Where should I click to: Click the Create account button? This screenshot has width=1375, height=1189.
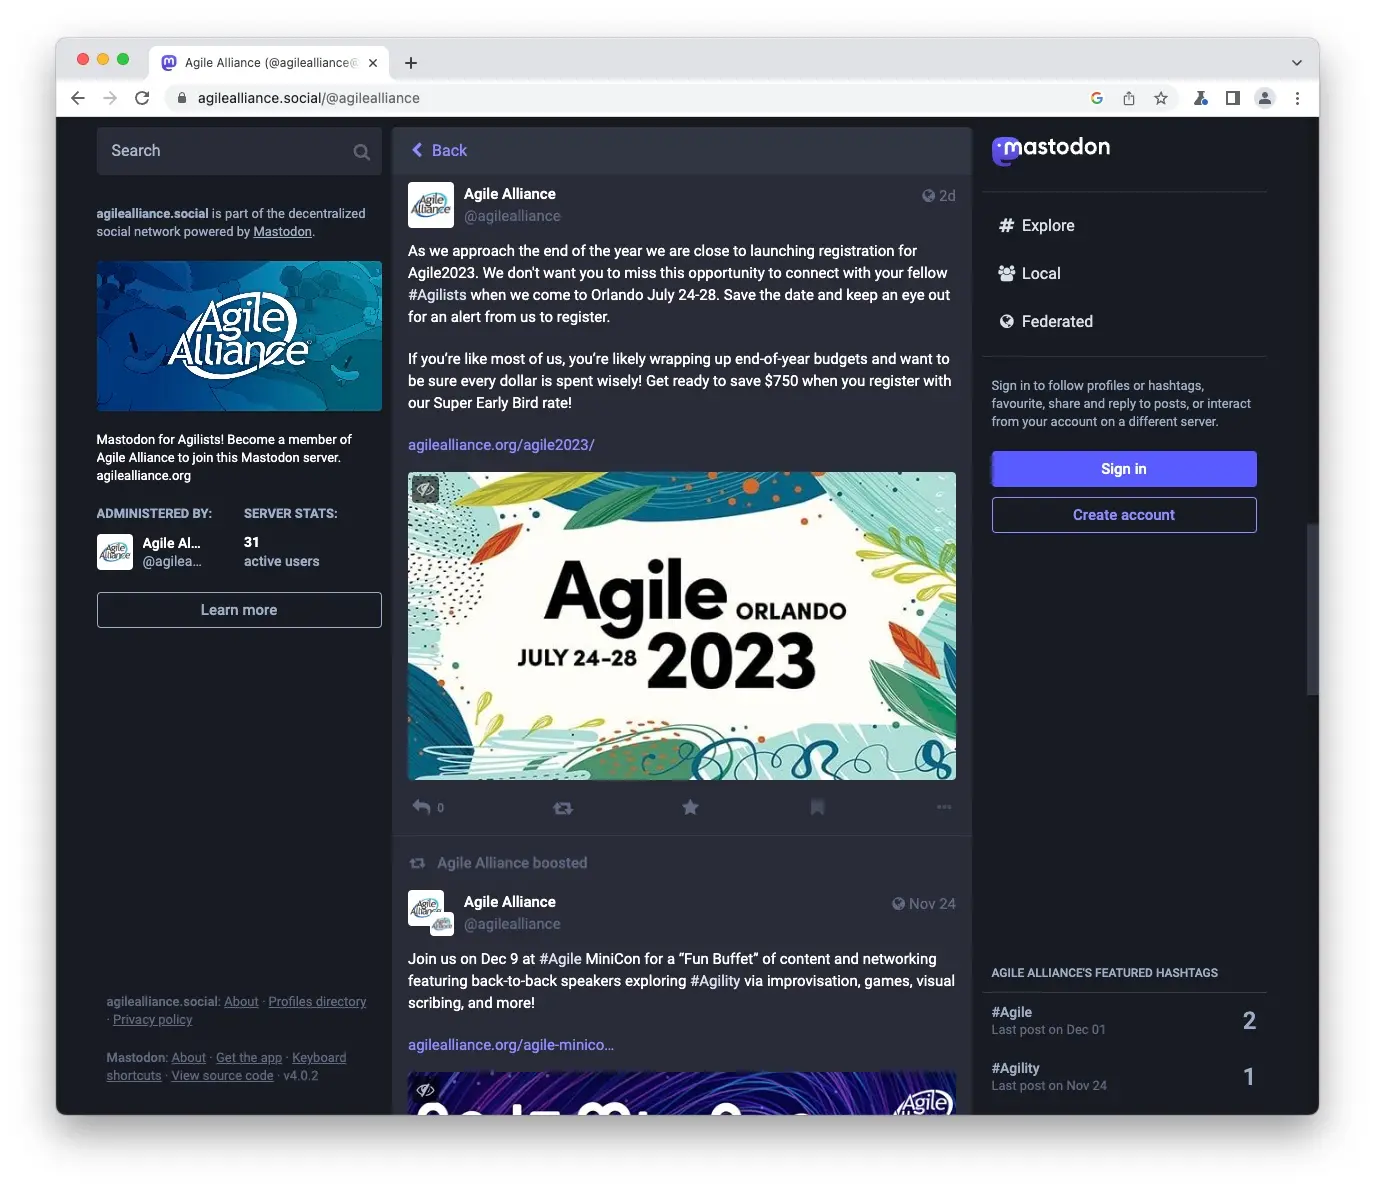click(1124, 515)
